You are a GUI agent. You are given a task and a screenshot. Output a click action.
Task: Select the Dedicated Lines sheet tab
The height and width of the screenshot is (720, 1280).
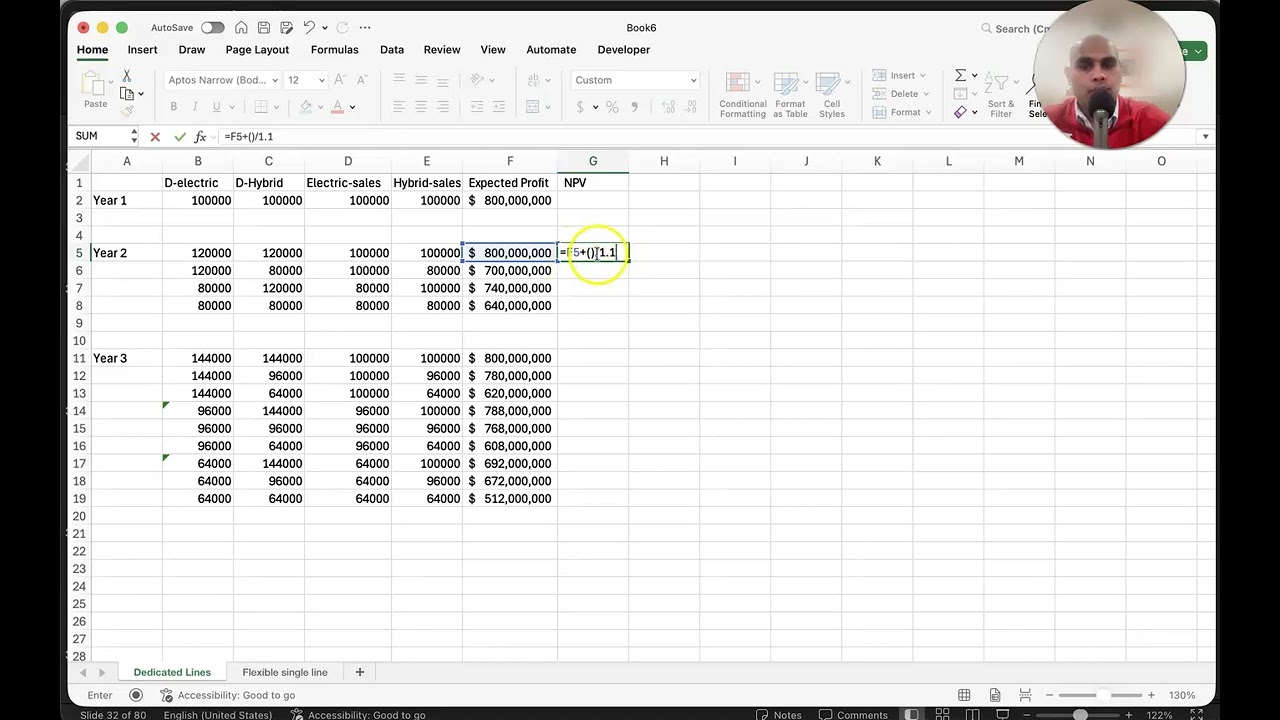(x=172, y=672)
